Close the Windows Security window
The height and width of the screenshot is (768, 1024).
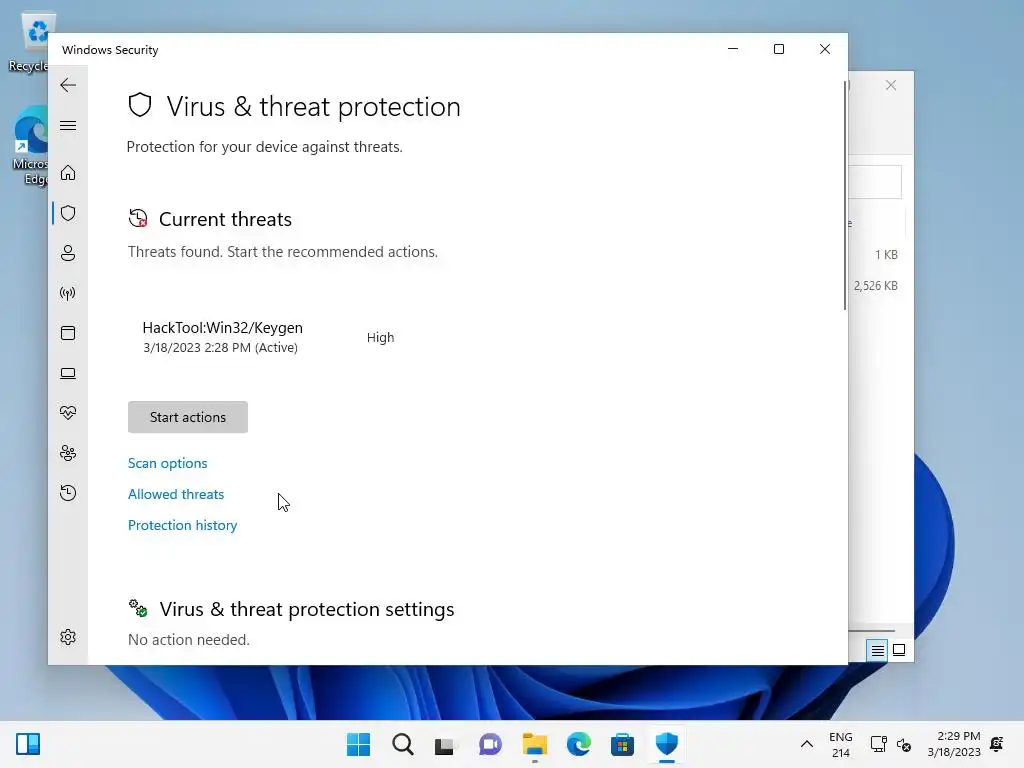[x=825, y=49]
